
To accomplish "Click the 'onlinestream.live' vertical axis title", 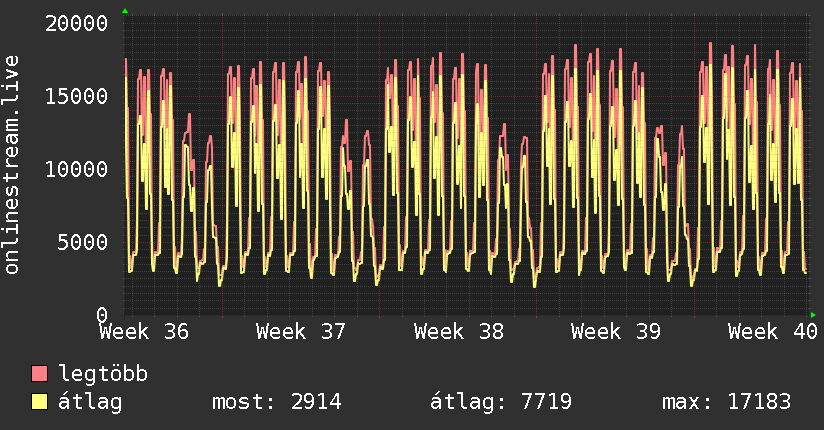I will (11, 165).
